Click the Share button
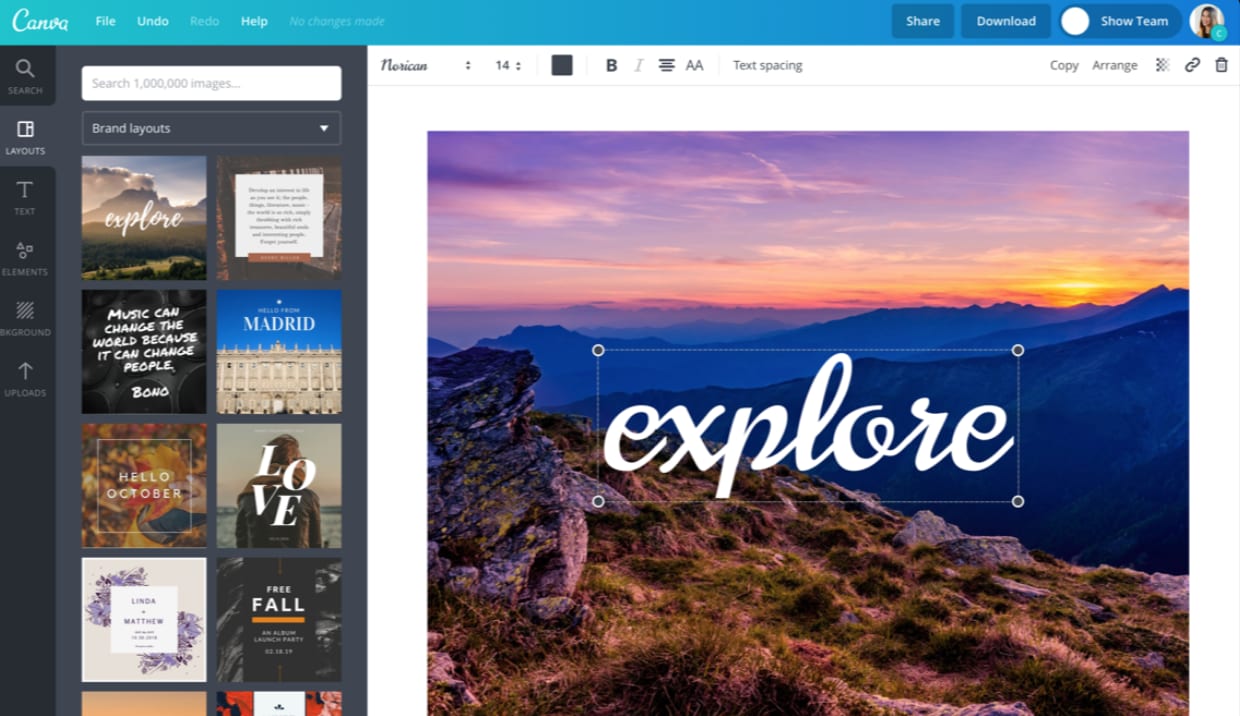Screen dimensions: 1240x716 tap(922, 20)
